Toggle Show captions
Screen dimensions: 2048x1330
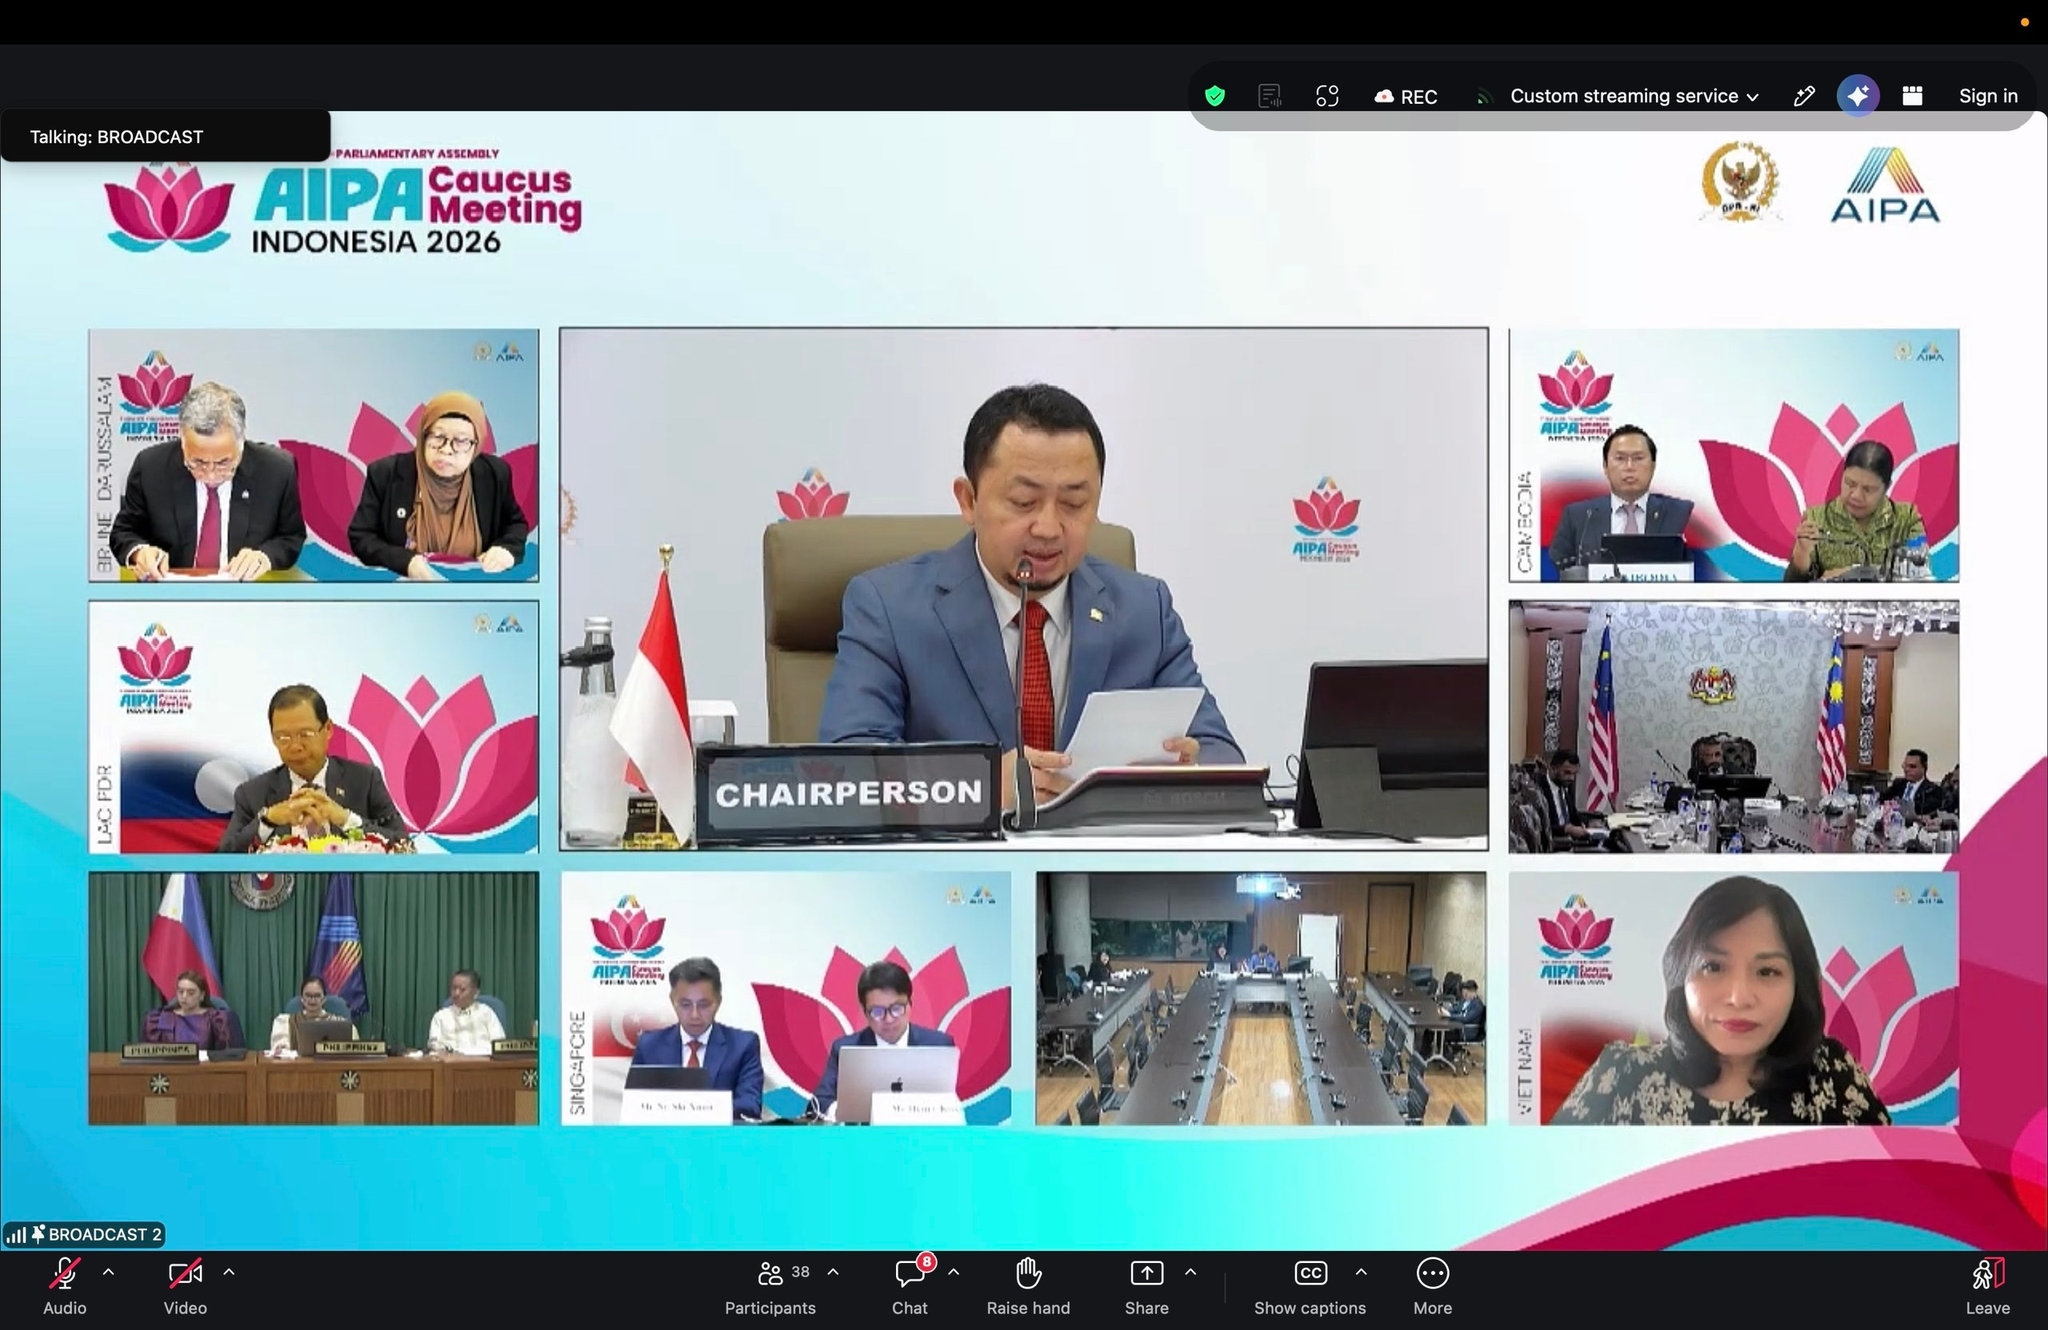tap(1310, 1287)
